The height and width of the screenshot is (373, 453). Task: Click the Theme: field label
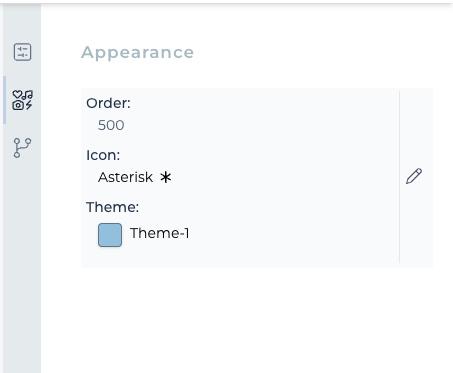[113, 207]
